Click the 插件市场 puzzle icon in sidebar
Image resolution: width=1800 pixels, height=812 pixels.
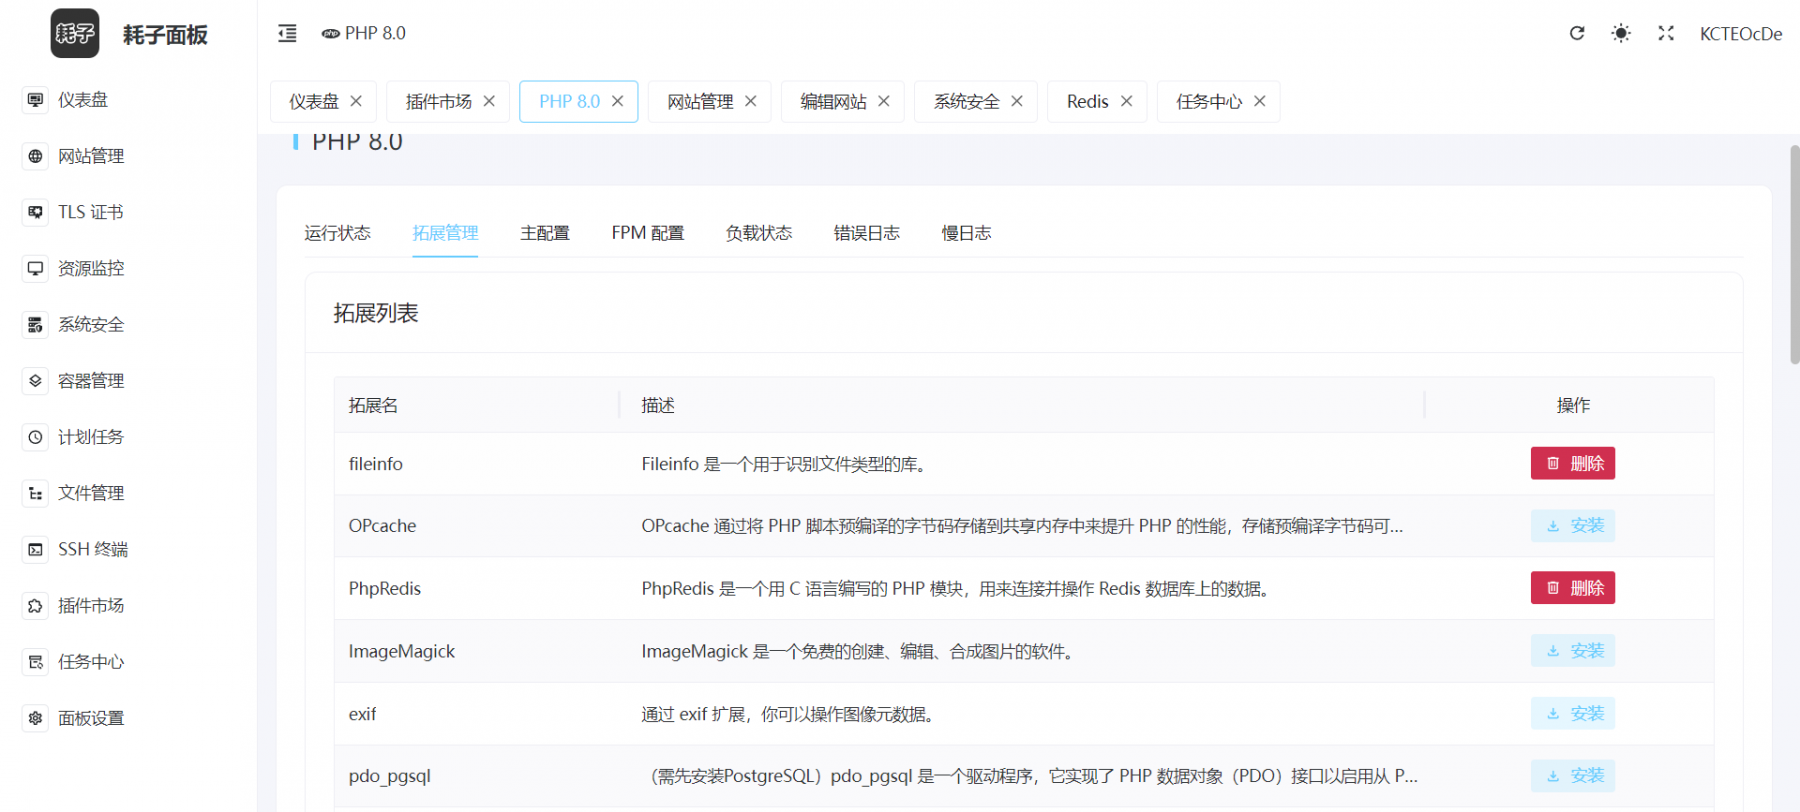tap(36, 606)
